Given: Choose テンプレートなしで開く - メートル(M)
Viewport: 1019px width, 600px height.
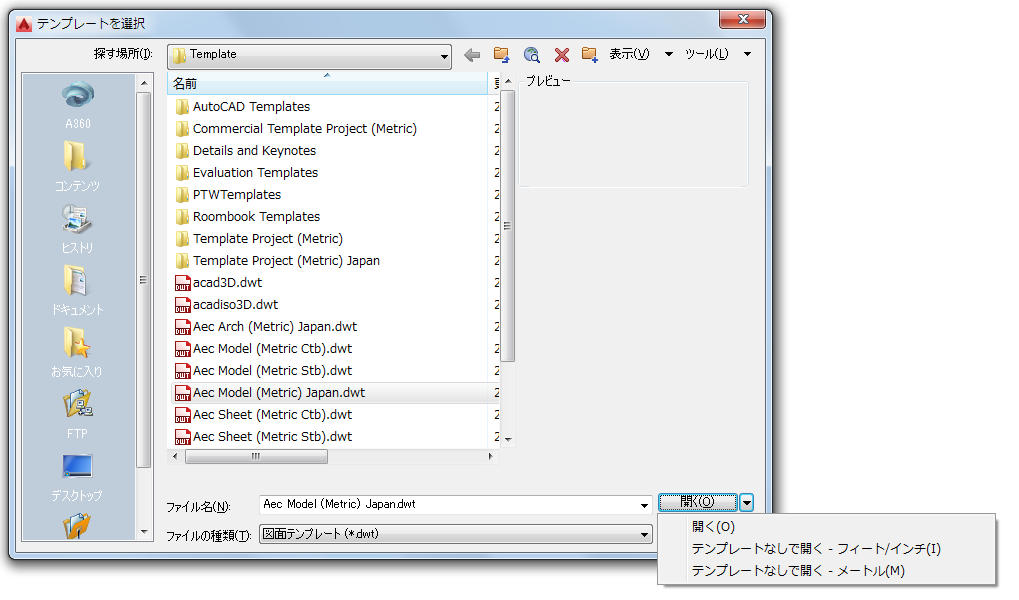Looking at the screenshot, I should (798, 571).
